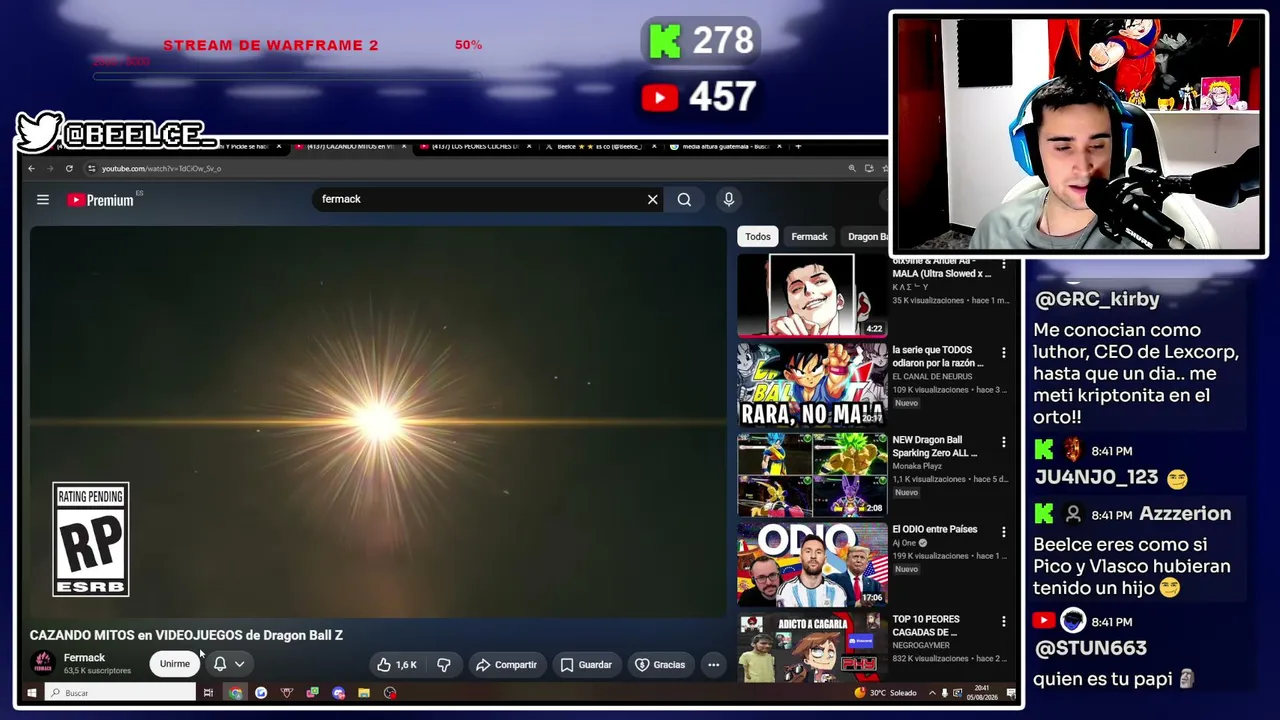Open a new browser tab
1280x720 pixels.
tap(798, 147)
